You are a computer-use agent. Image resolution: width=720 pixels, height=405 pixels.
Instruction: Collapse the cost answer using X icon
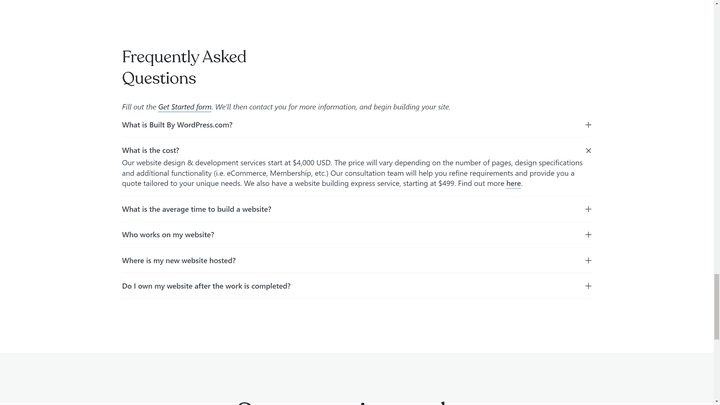point(588,151)
